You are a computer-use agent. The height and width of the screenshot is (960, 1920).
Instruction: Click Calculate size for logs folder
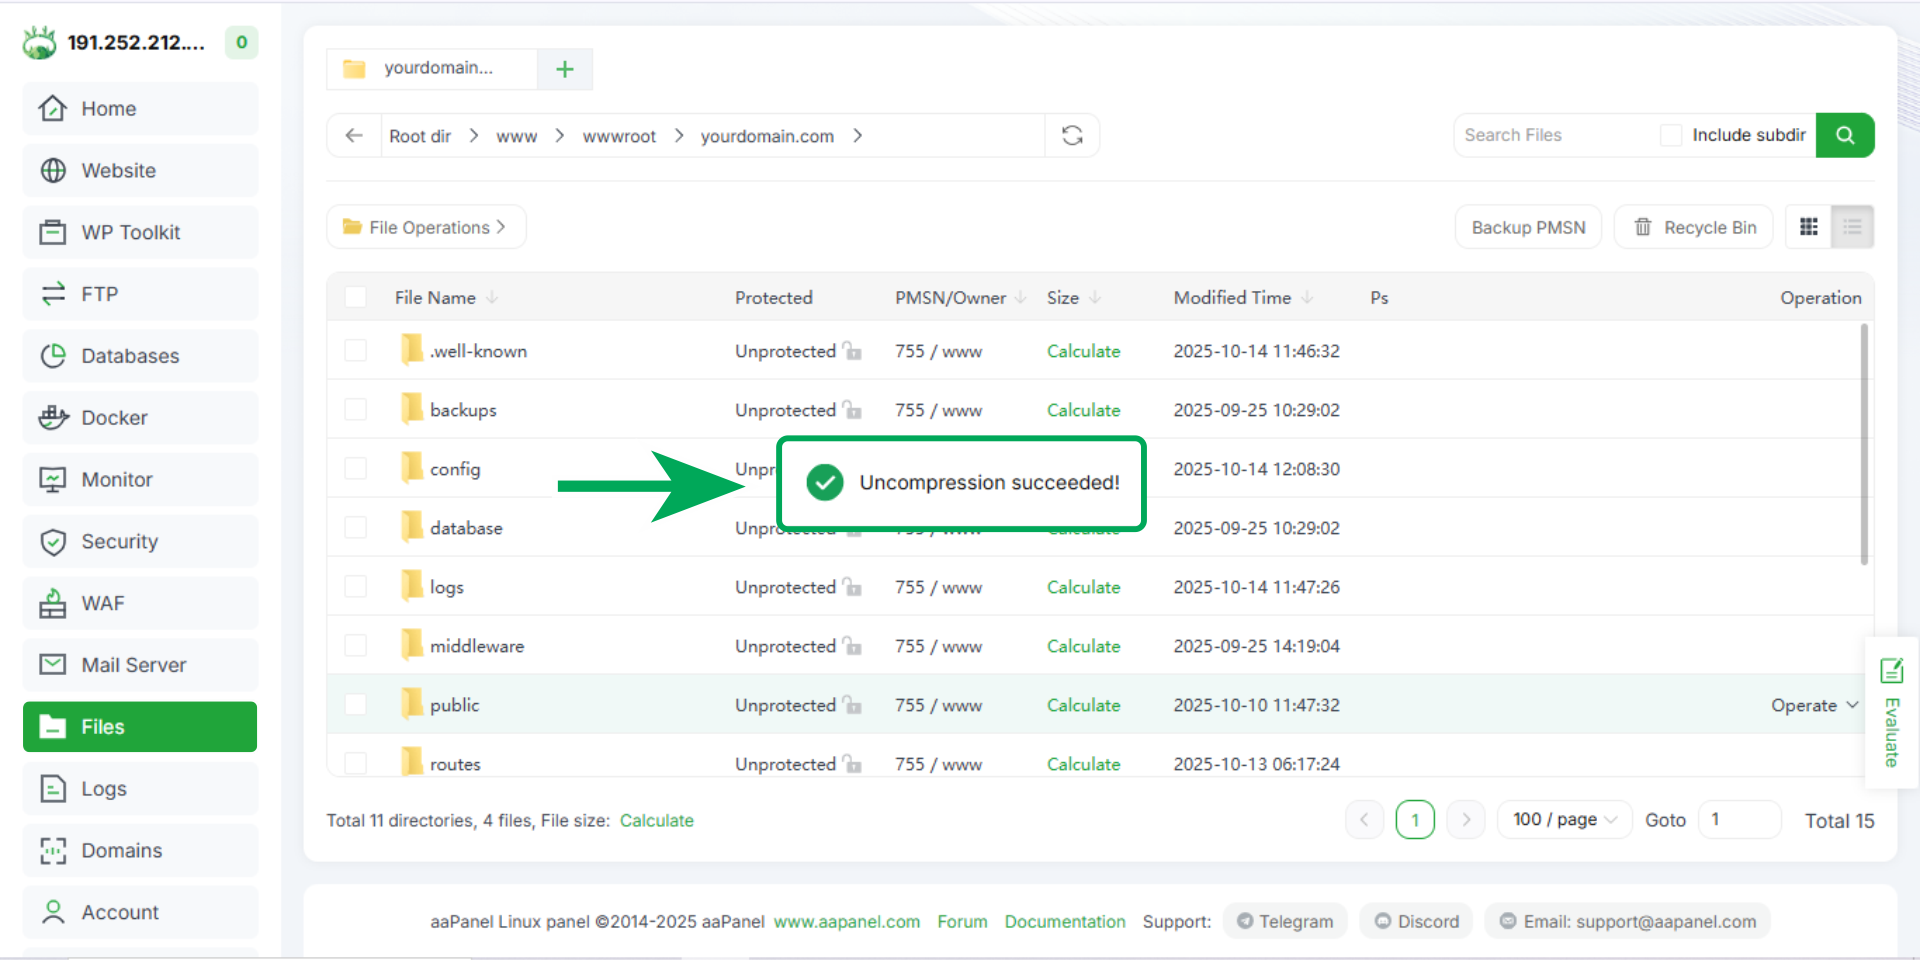1083,587
